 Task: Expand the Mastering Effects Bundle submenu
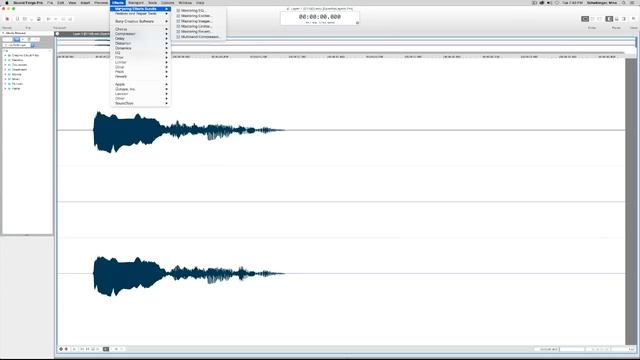pos(140,9)
